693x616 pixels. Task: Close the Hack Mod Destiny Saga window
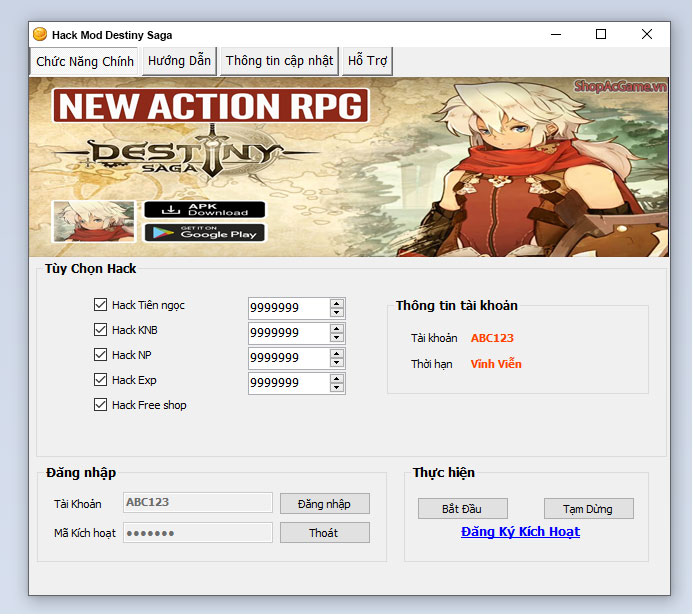point(647,34)
